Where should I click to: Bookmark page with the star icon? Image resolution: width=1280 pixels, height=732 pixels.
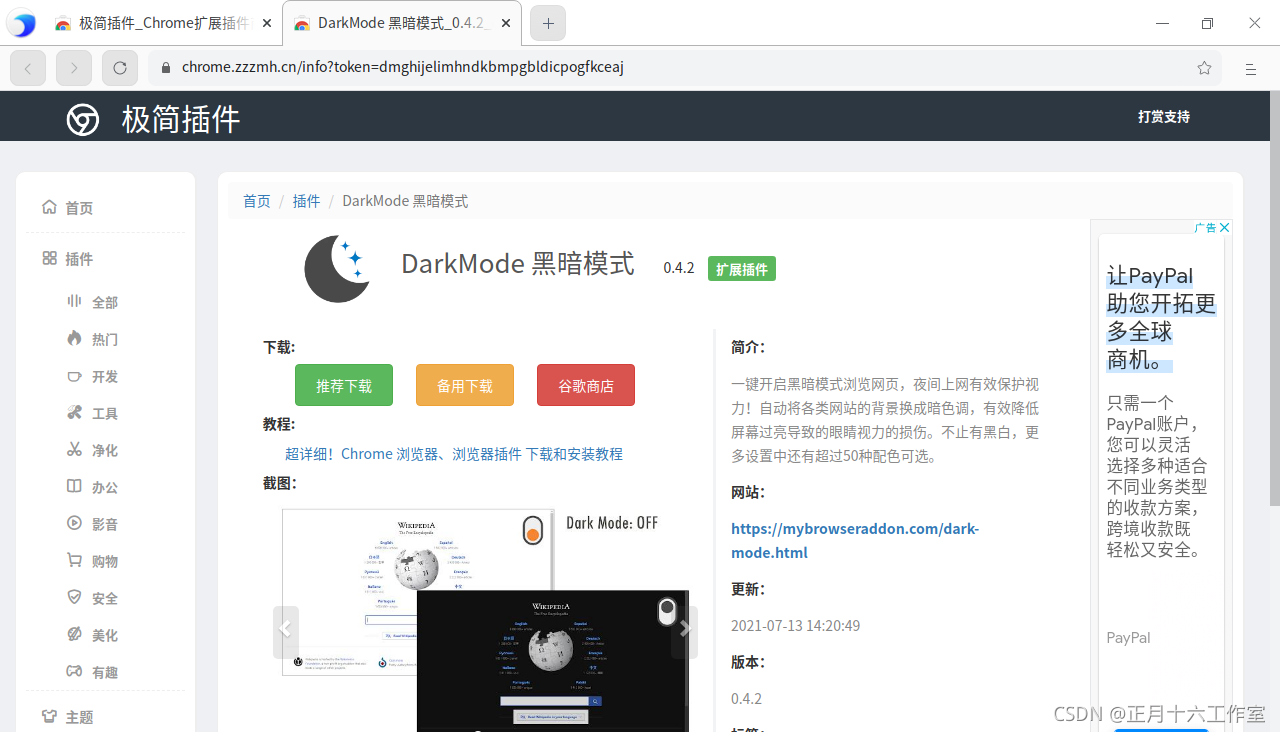1204,68
